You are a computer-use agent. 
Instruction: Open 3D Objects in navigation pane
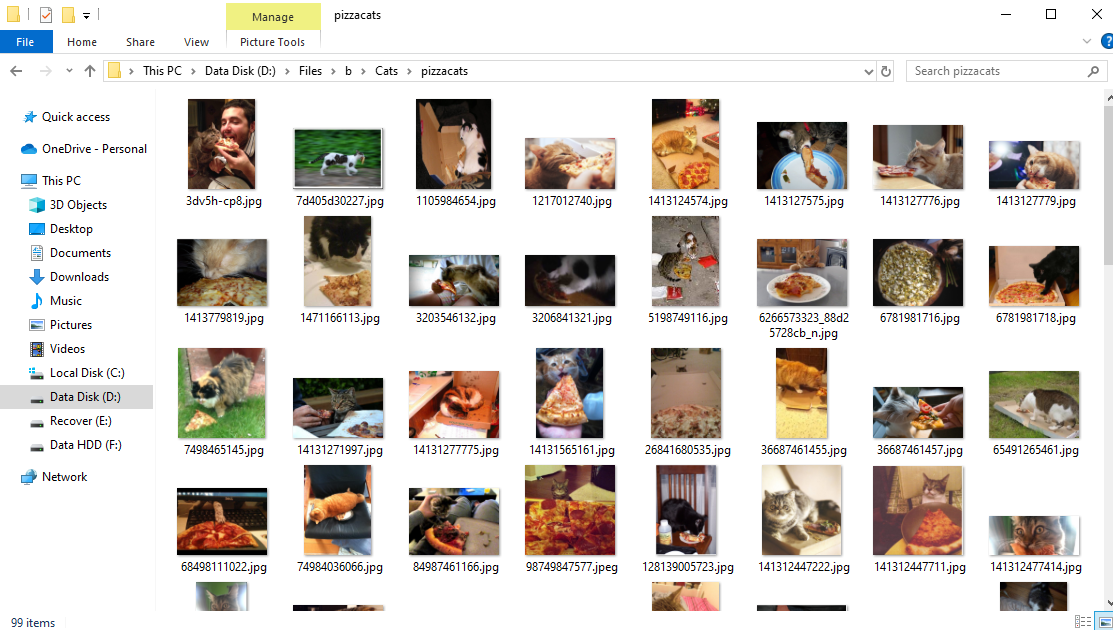click(x=78, y=205)
